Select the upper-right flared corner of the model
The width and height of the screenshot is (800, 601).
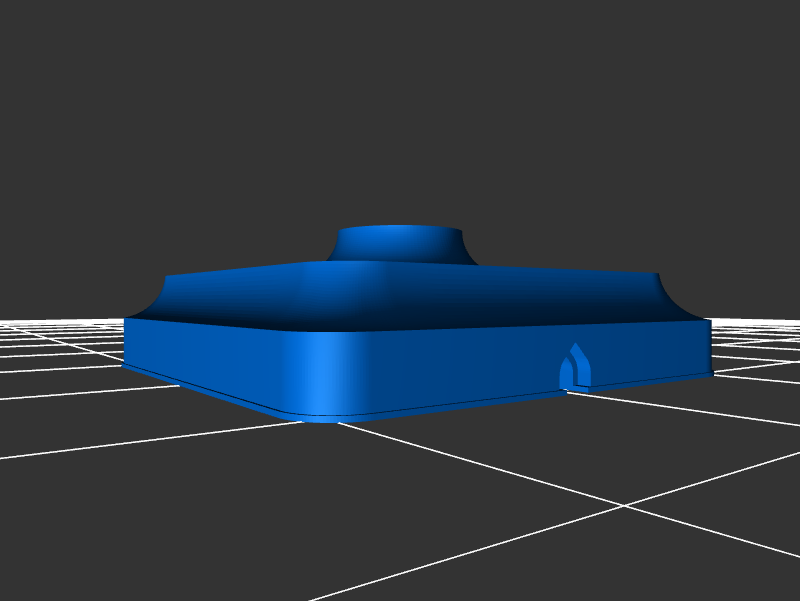click(672, 296)
